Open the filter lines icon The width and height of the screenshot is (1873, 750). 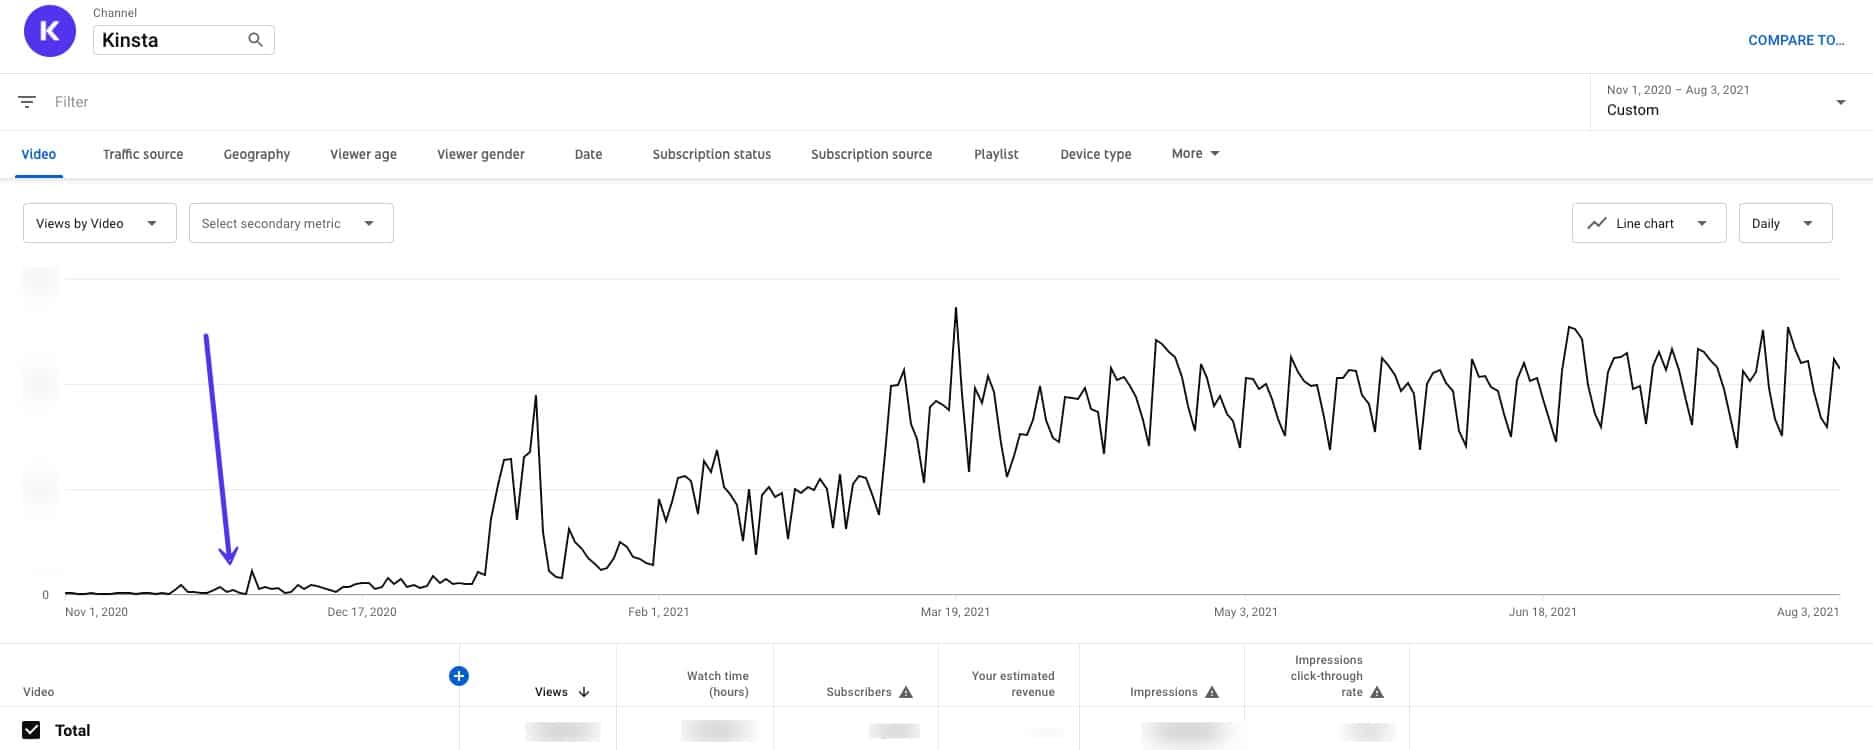point(27,102)
